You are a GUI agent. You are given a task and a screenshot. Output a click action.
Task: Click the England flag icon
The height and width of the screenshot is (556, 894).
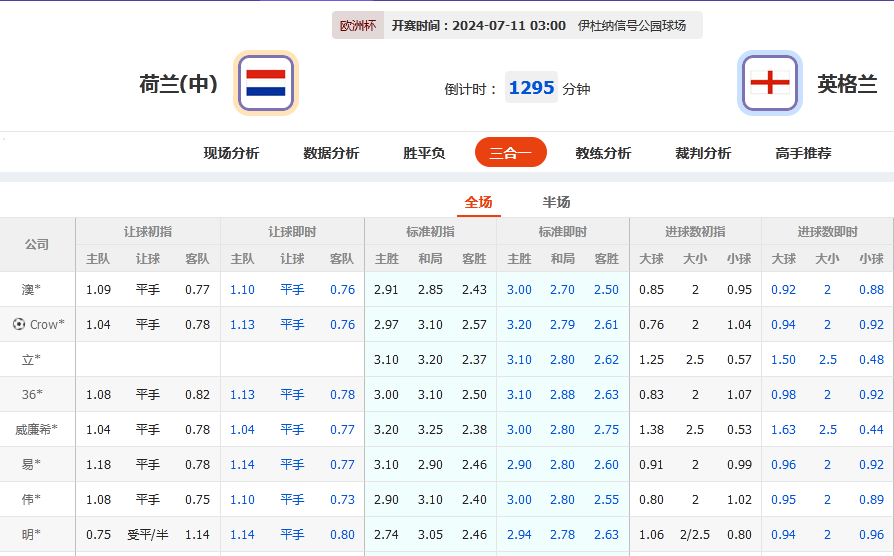pos(769,83)
